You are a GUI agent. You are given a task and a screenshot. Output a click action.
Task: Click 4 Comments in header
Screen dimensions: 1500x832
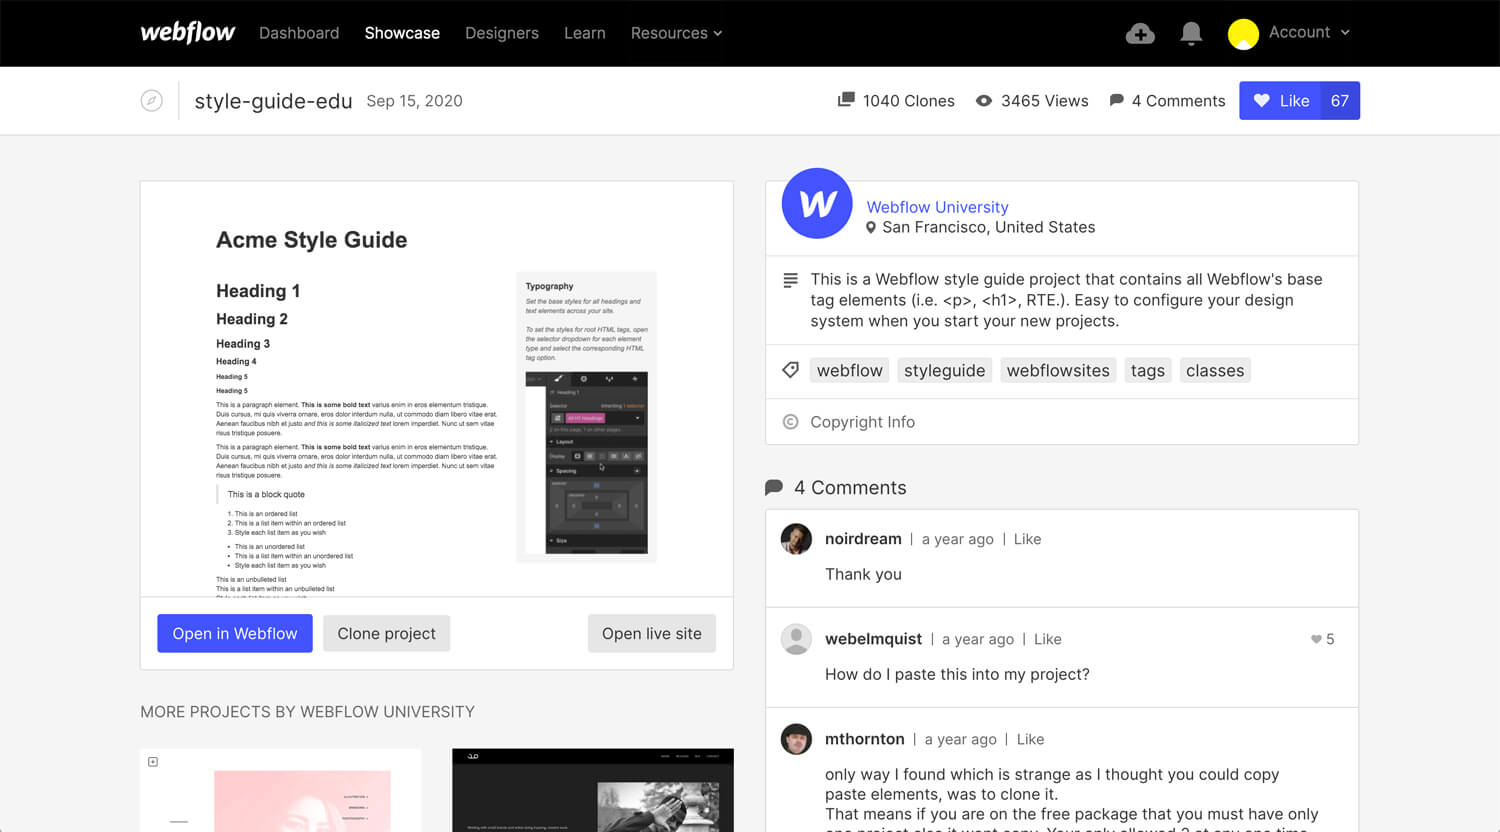(1178, 101)
